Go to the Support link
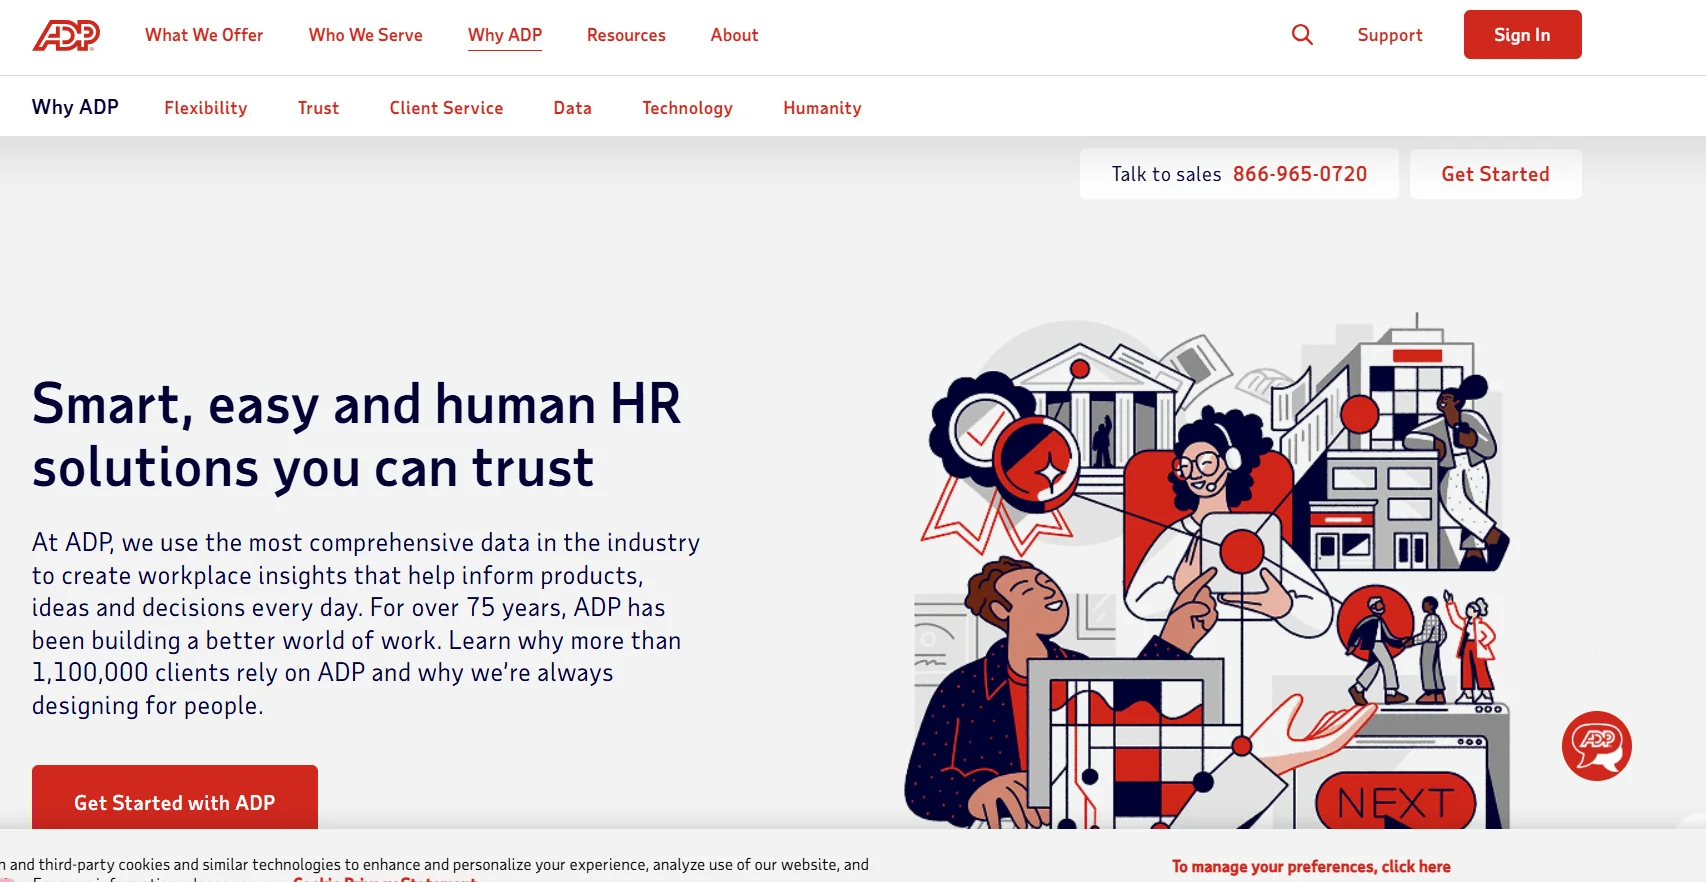This screenshot has height=882, width=1706. 1390,35
